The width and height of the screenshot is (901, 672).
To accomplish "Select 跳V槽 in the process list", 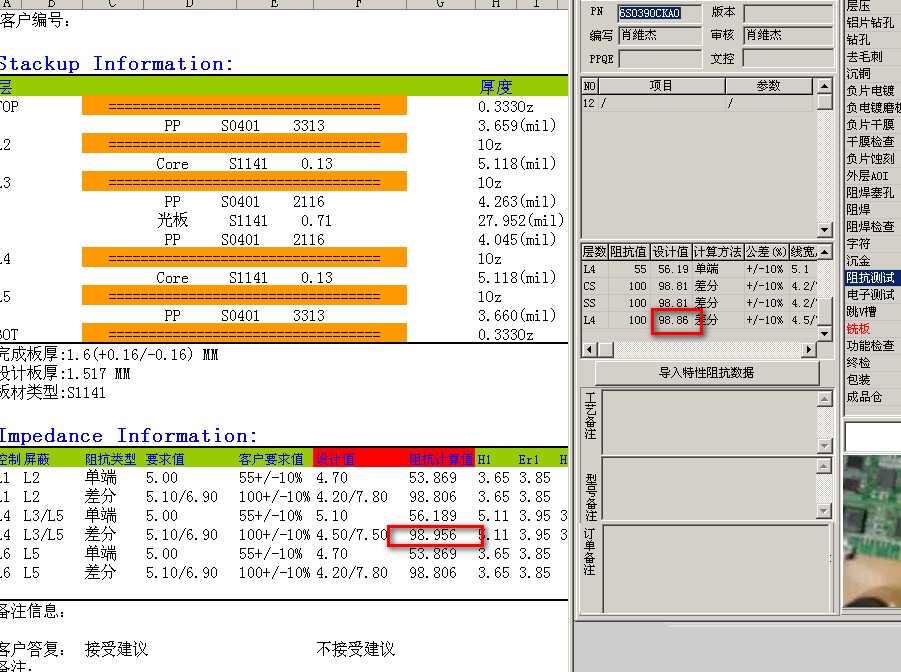I will (861, 312).
